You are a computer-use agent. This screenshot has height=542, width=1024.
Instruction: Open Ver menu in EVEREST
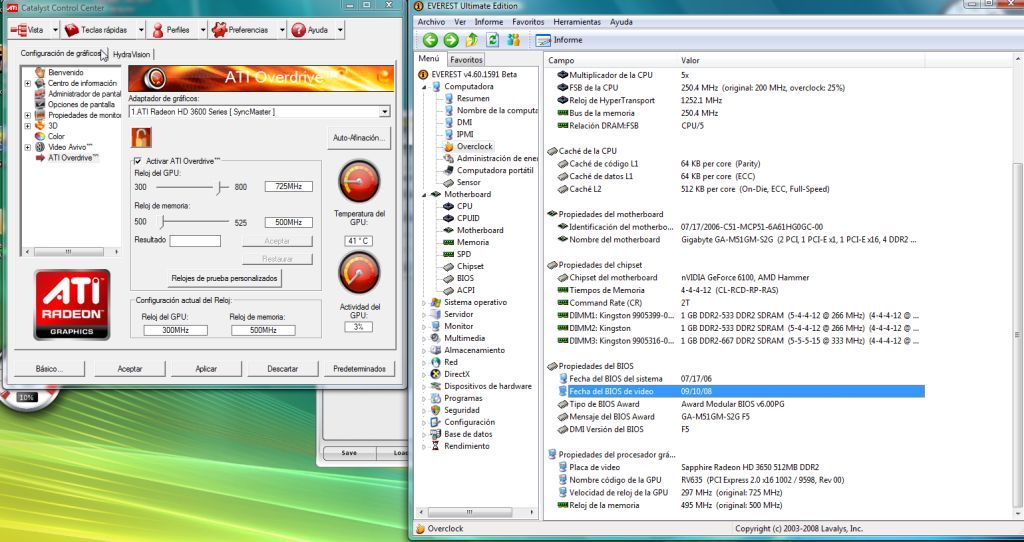[x=460, y=22]
